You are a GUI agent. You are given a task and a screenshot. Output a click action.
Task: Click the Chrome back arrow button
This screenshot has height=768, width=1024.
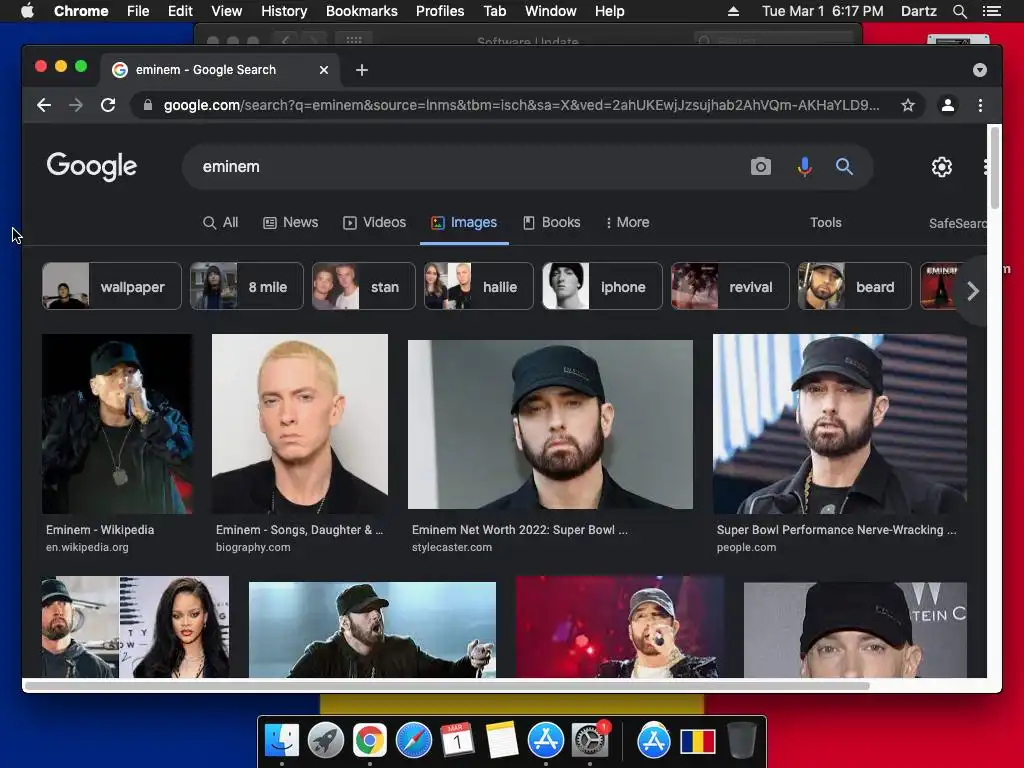(44, 105)
